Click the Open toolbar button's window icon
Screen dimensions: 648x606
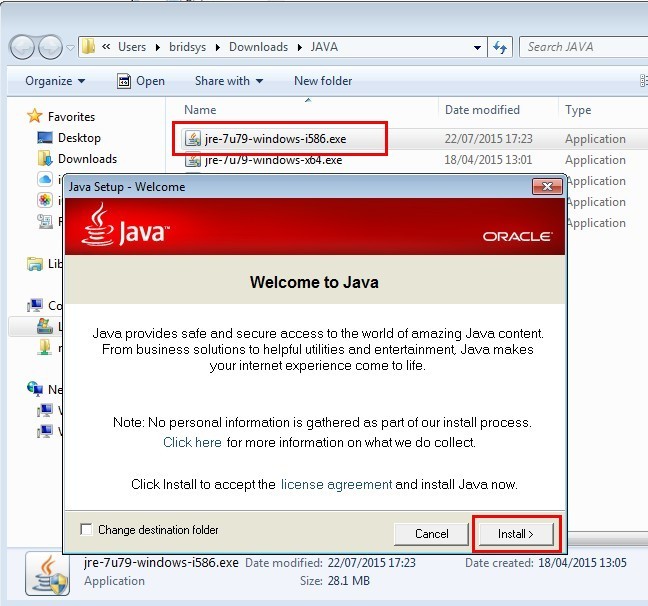click(x=124, y=81)
